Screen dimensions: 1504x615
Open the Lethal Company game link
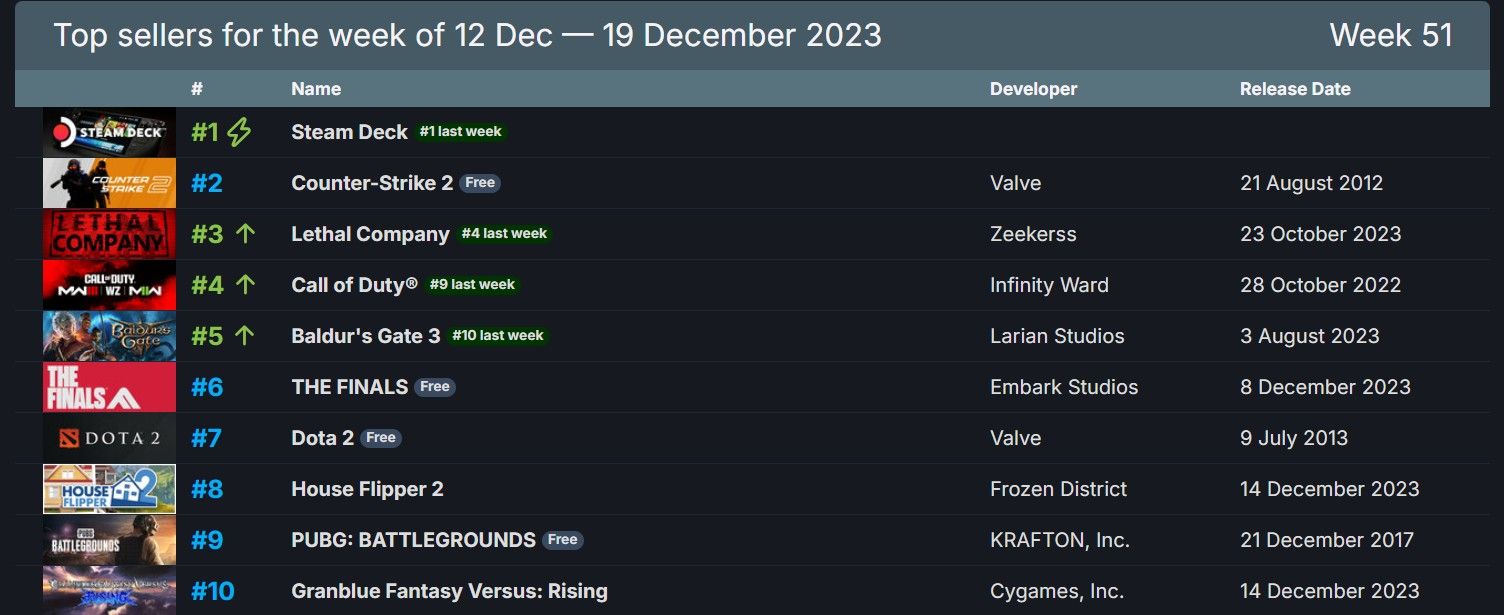tap(370, 234)
